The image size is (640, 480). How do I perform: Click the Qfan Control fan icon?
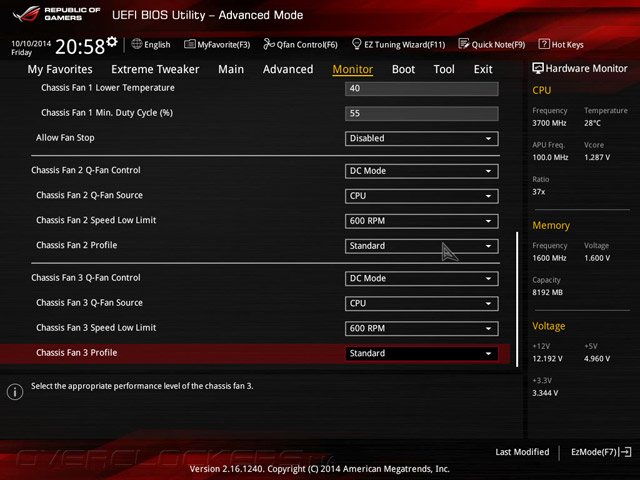click(269, 44)
